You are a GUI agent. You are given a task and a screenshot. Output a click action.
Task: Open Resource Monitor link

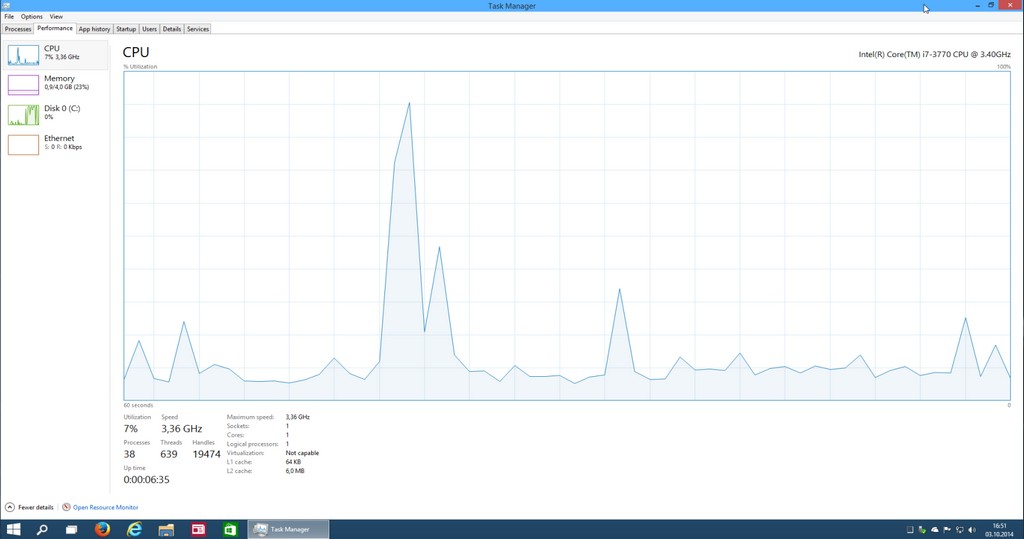coord(105,507)
